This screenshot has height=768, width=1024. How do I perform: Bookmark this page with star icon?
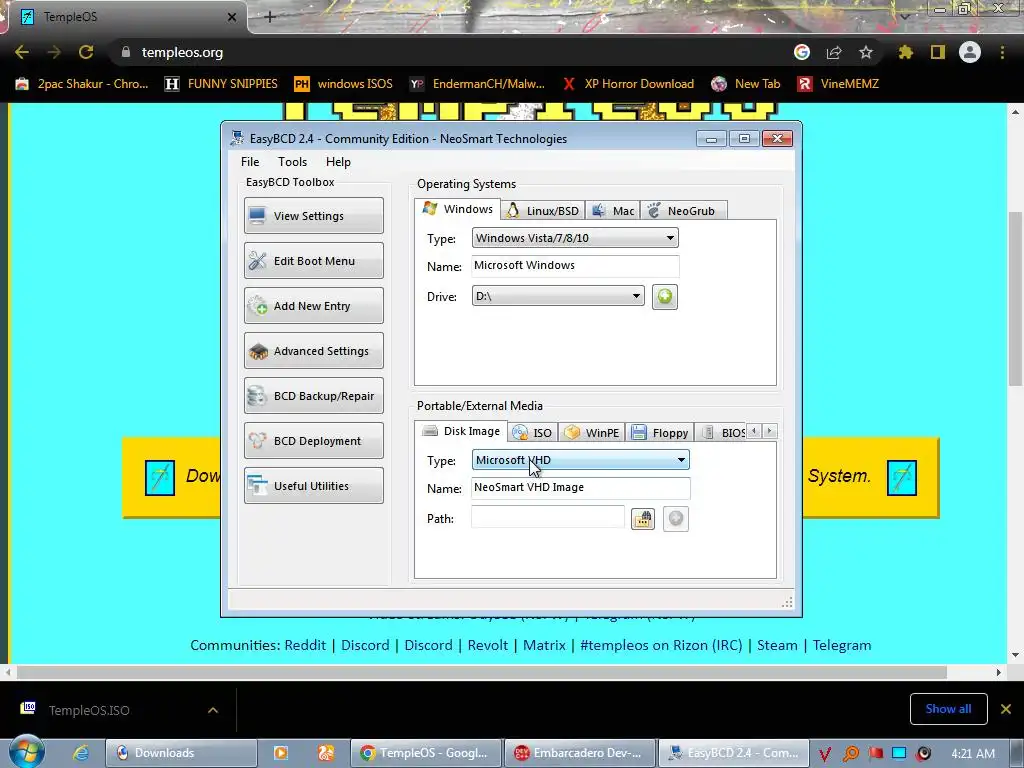tap(865, 52)
